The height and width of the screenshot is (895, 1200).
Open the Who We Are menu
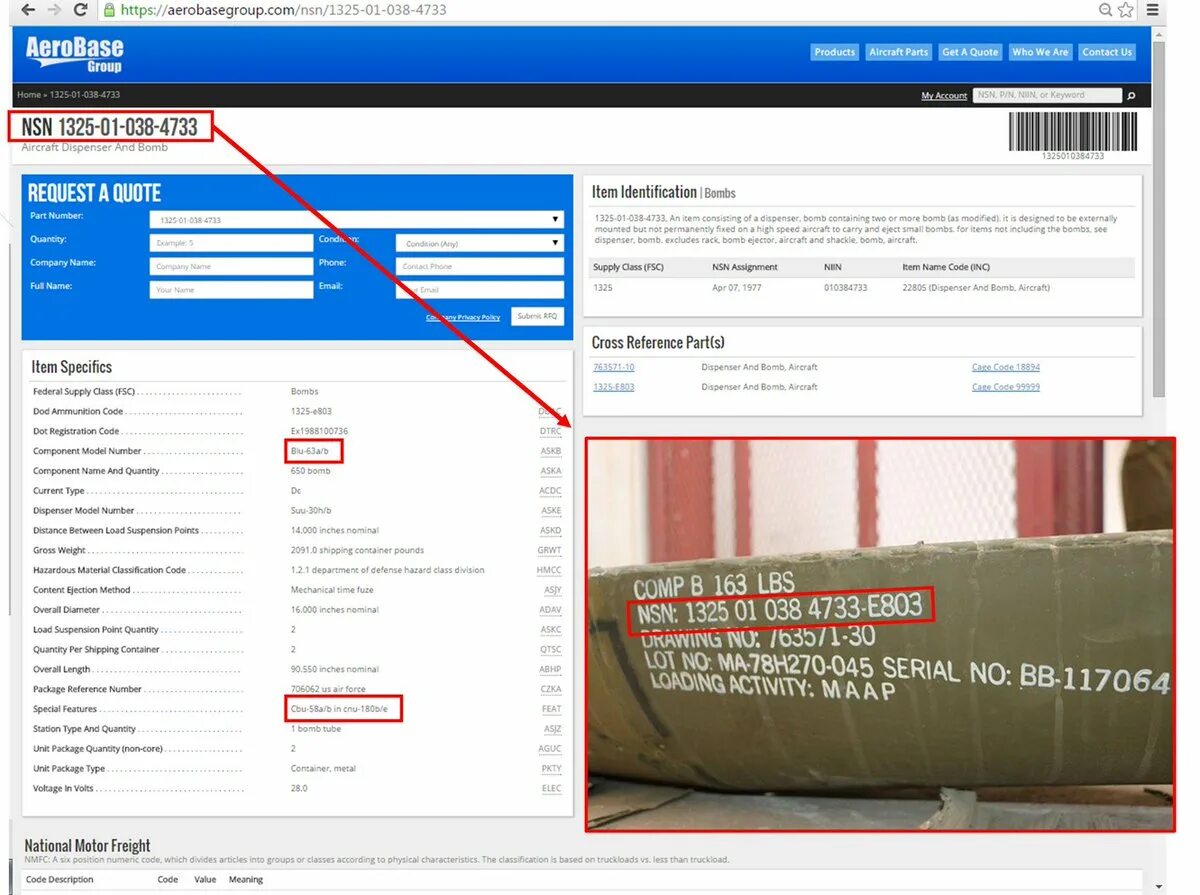[1040, 52]
